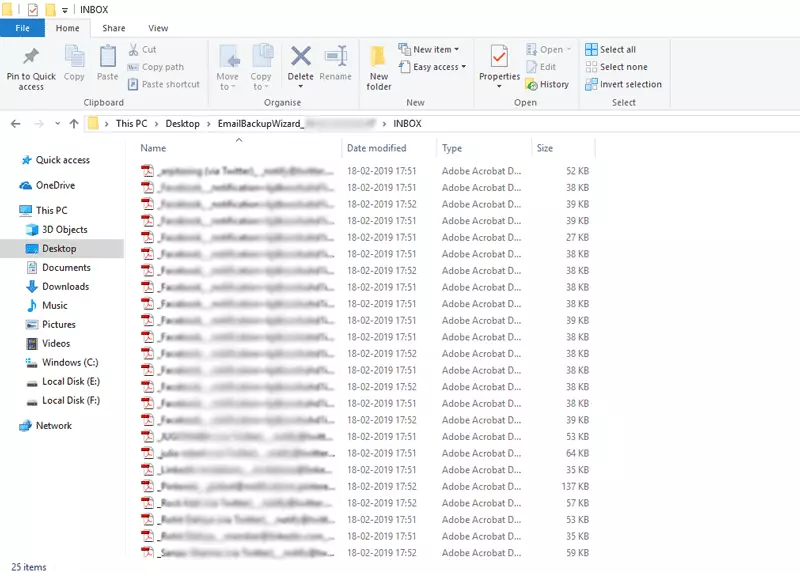Click Copy path in ribbon
Viewport: 800px width, 574px height.
click(156, 67)
